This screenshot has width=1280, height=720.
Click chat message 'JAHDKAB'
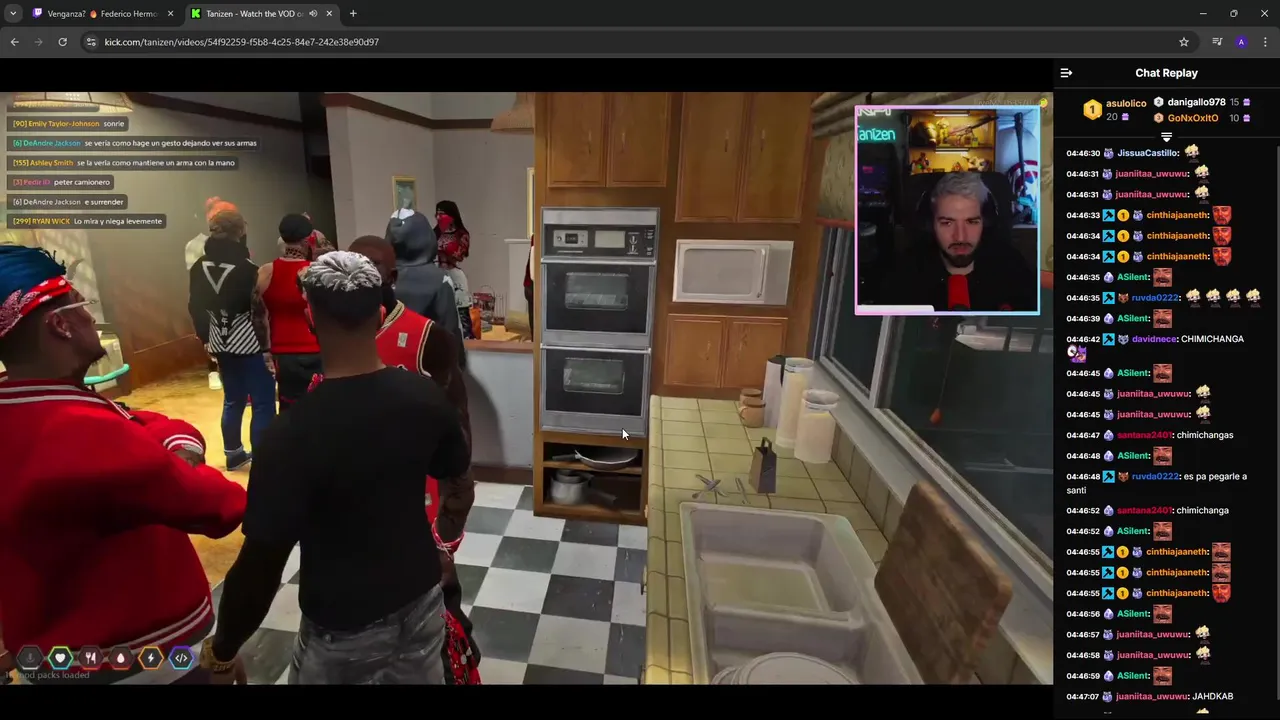(x=1214, y=696)
